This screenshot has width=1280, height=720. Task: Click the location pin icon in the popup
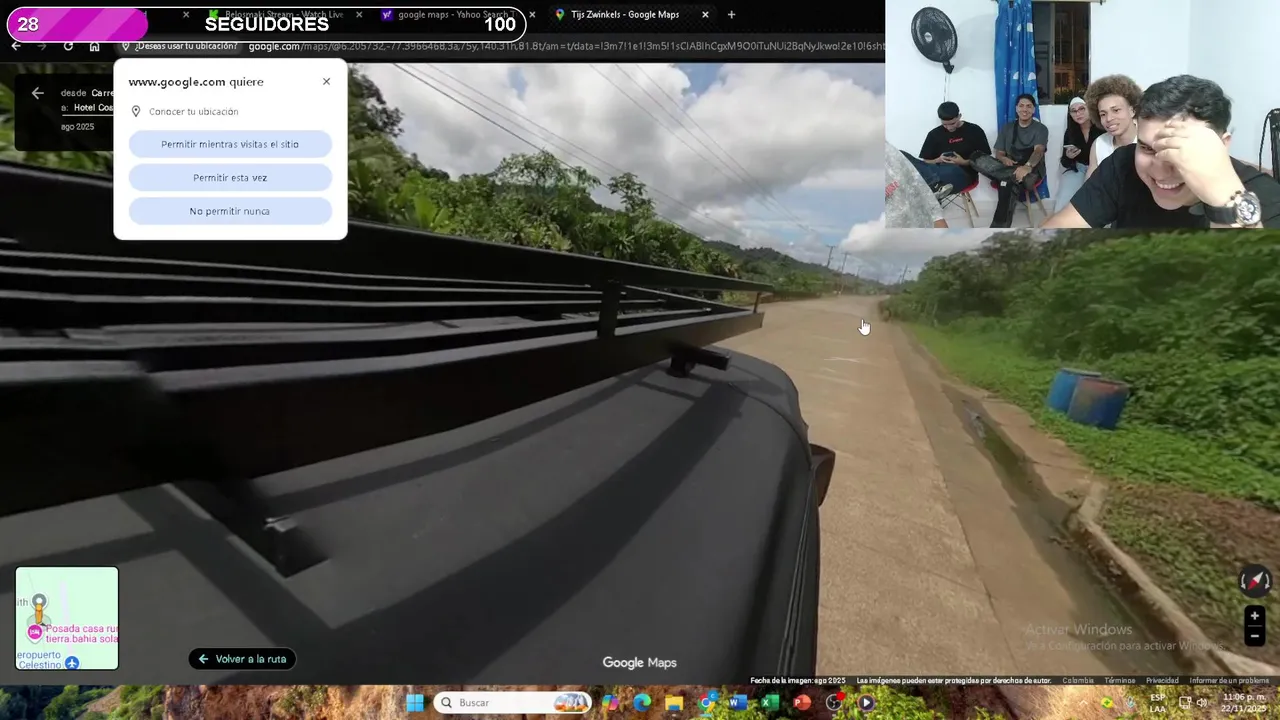click(136, 112)
